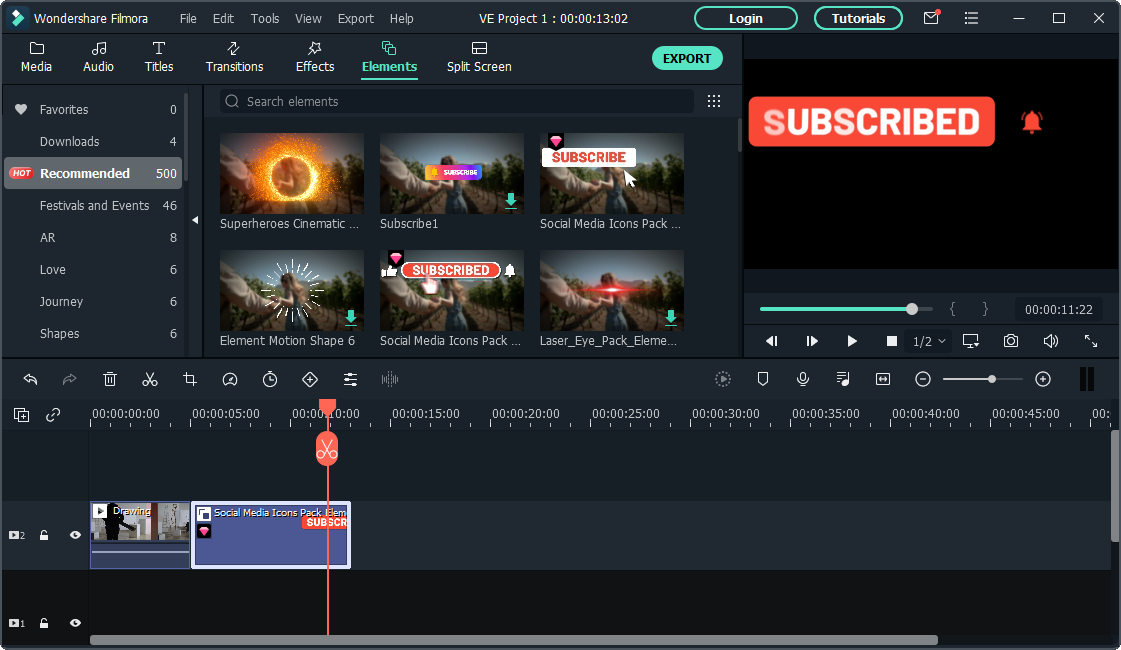Click the split scissors icon in toolbar
1121x650 pixels.
tap(150, 379)
